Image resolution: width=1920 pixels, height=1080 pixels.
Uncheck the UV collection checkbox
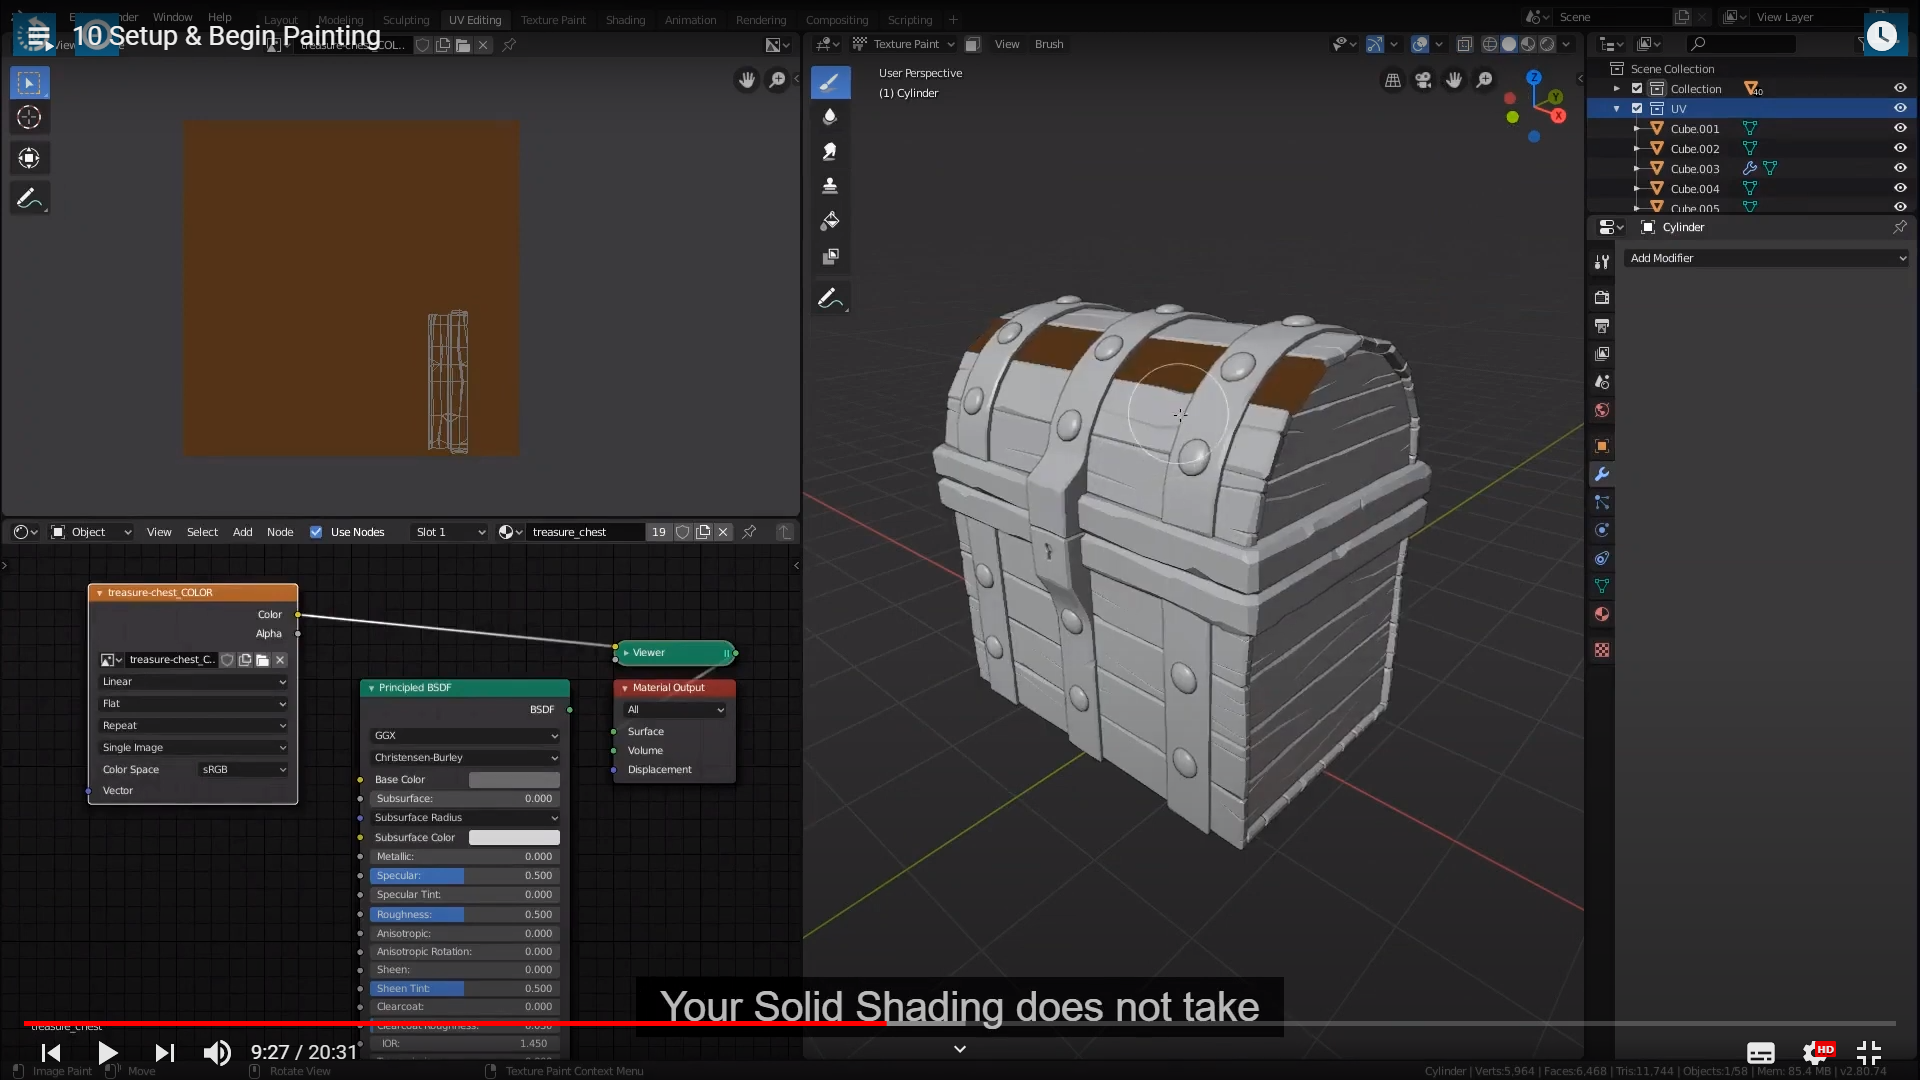(1637, 108)
